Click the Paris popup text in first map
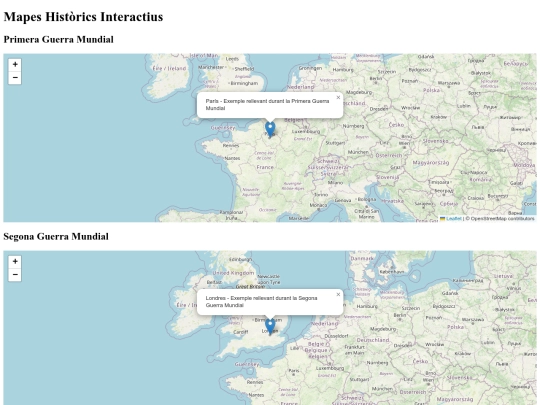The image size is (540, 405). pos(268,104)
